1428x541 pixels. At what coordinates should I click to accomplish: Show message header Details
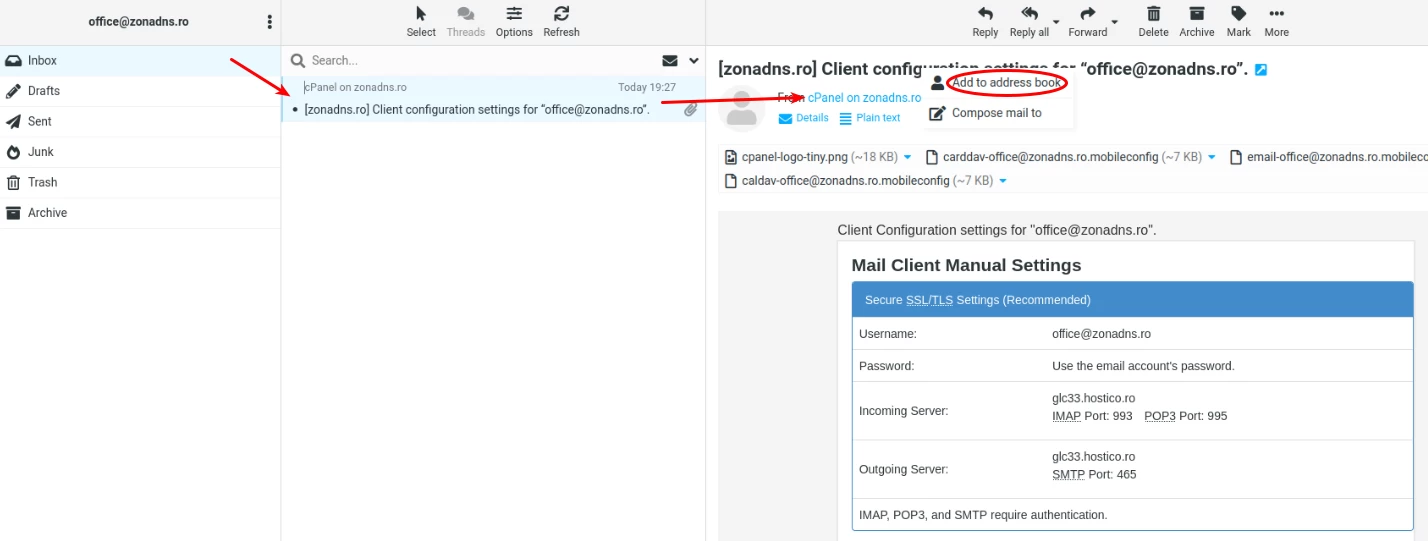804,118
